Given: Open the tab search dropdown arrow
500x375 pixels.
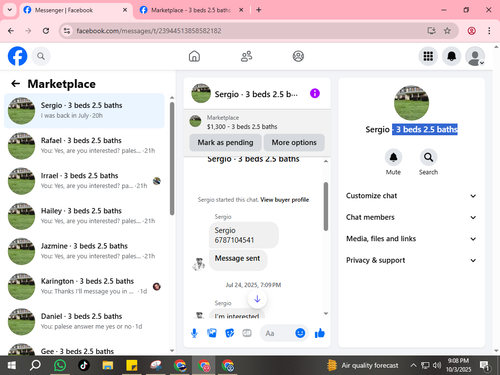Looking at the screenshot, I should (x=10, y=10).
